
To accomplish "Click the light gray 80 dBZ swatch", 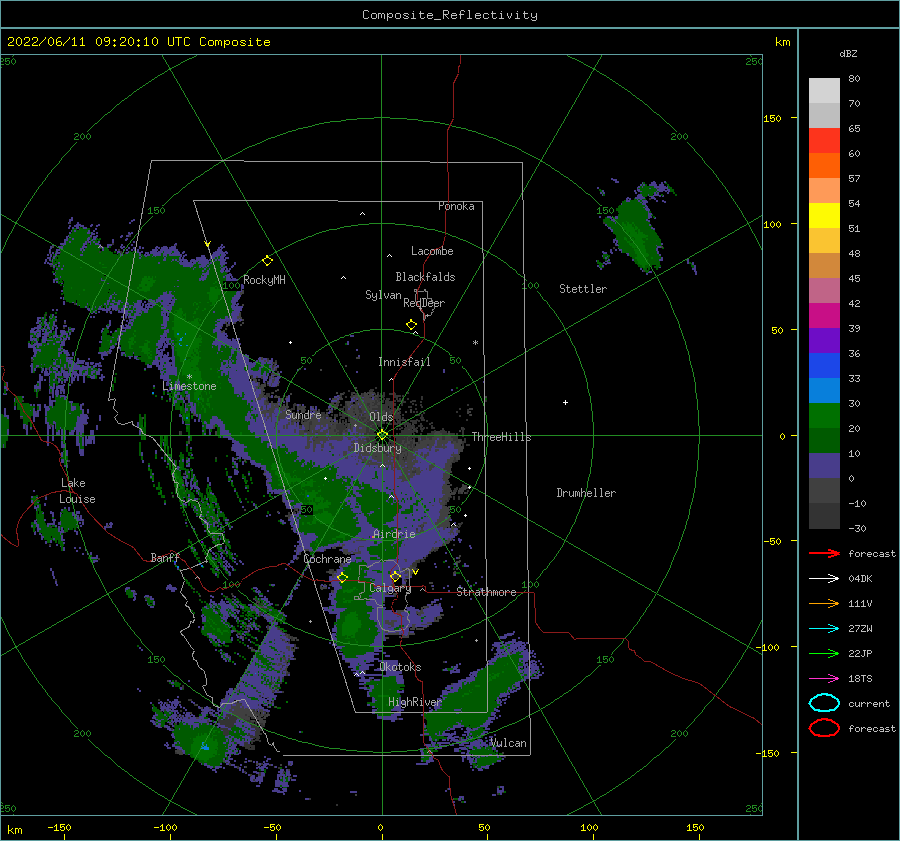I will click(x=824, y=91).
